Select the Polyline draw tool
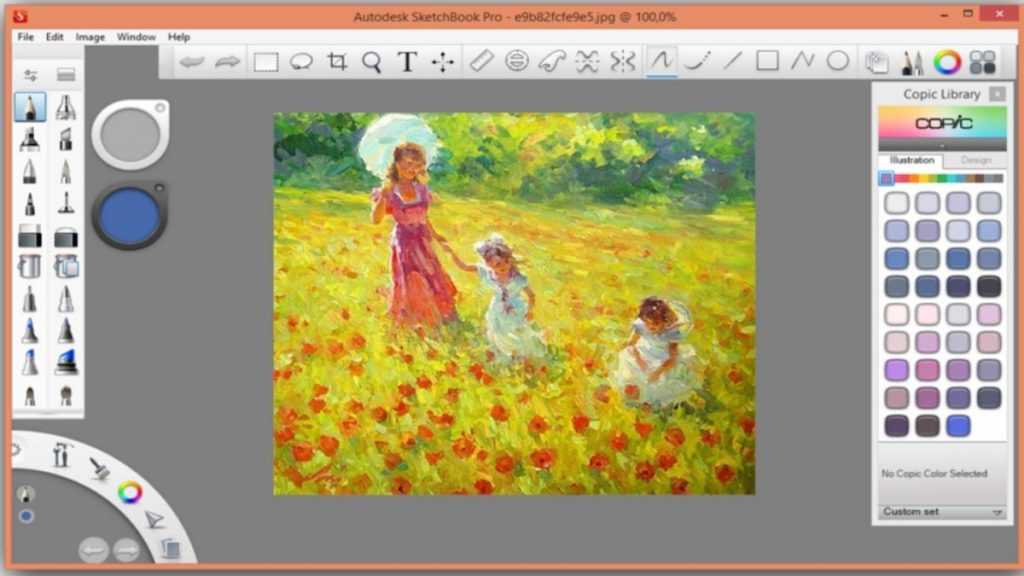Image resolution: width=1024 pixels, height=576 pixels. pyautogui.click(x=803, y=61)
